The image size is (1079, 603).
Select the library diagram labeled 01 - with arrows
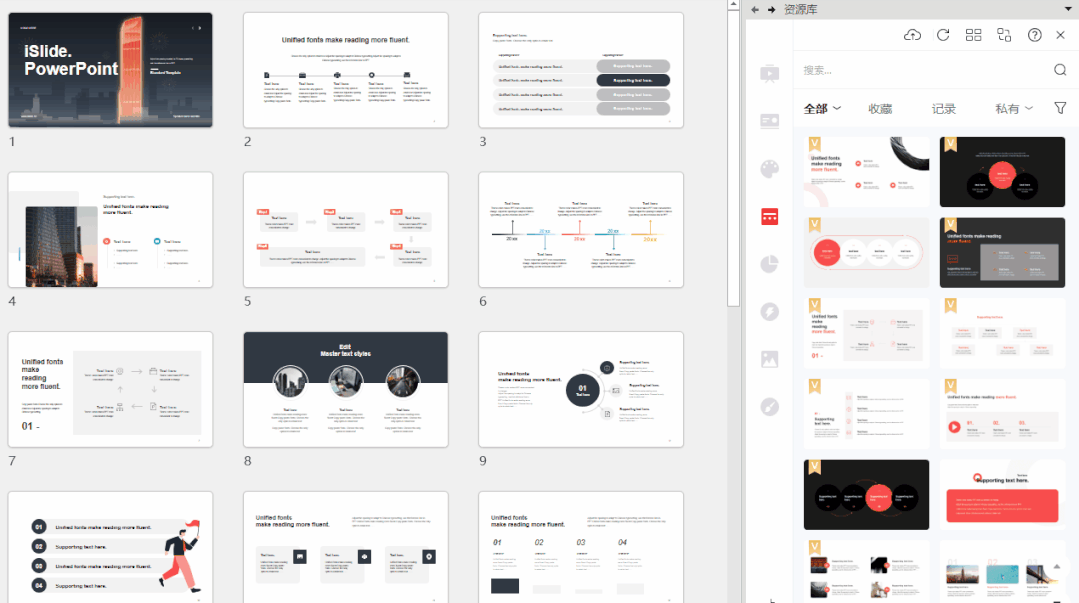click(866, 333)
